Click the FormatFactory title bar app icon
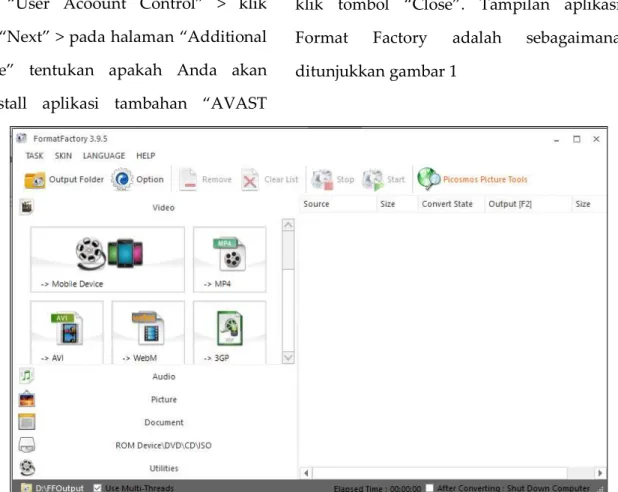The image size is (618, 492). (22, 138)
